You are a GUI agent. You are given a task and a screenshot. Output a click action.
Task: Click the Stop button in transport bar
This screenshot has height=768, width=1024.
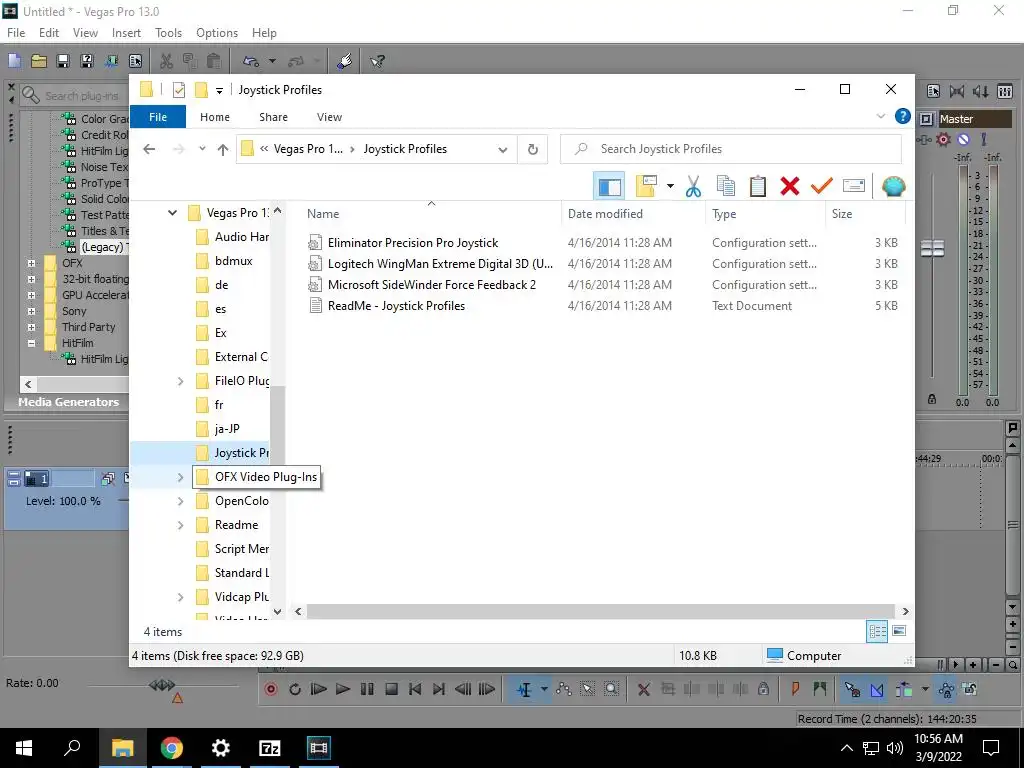[391, 689]
